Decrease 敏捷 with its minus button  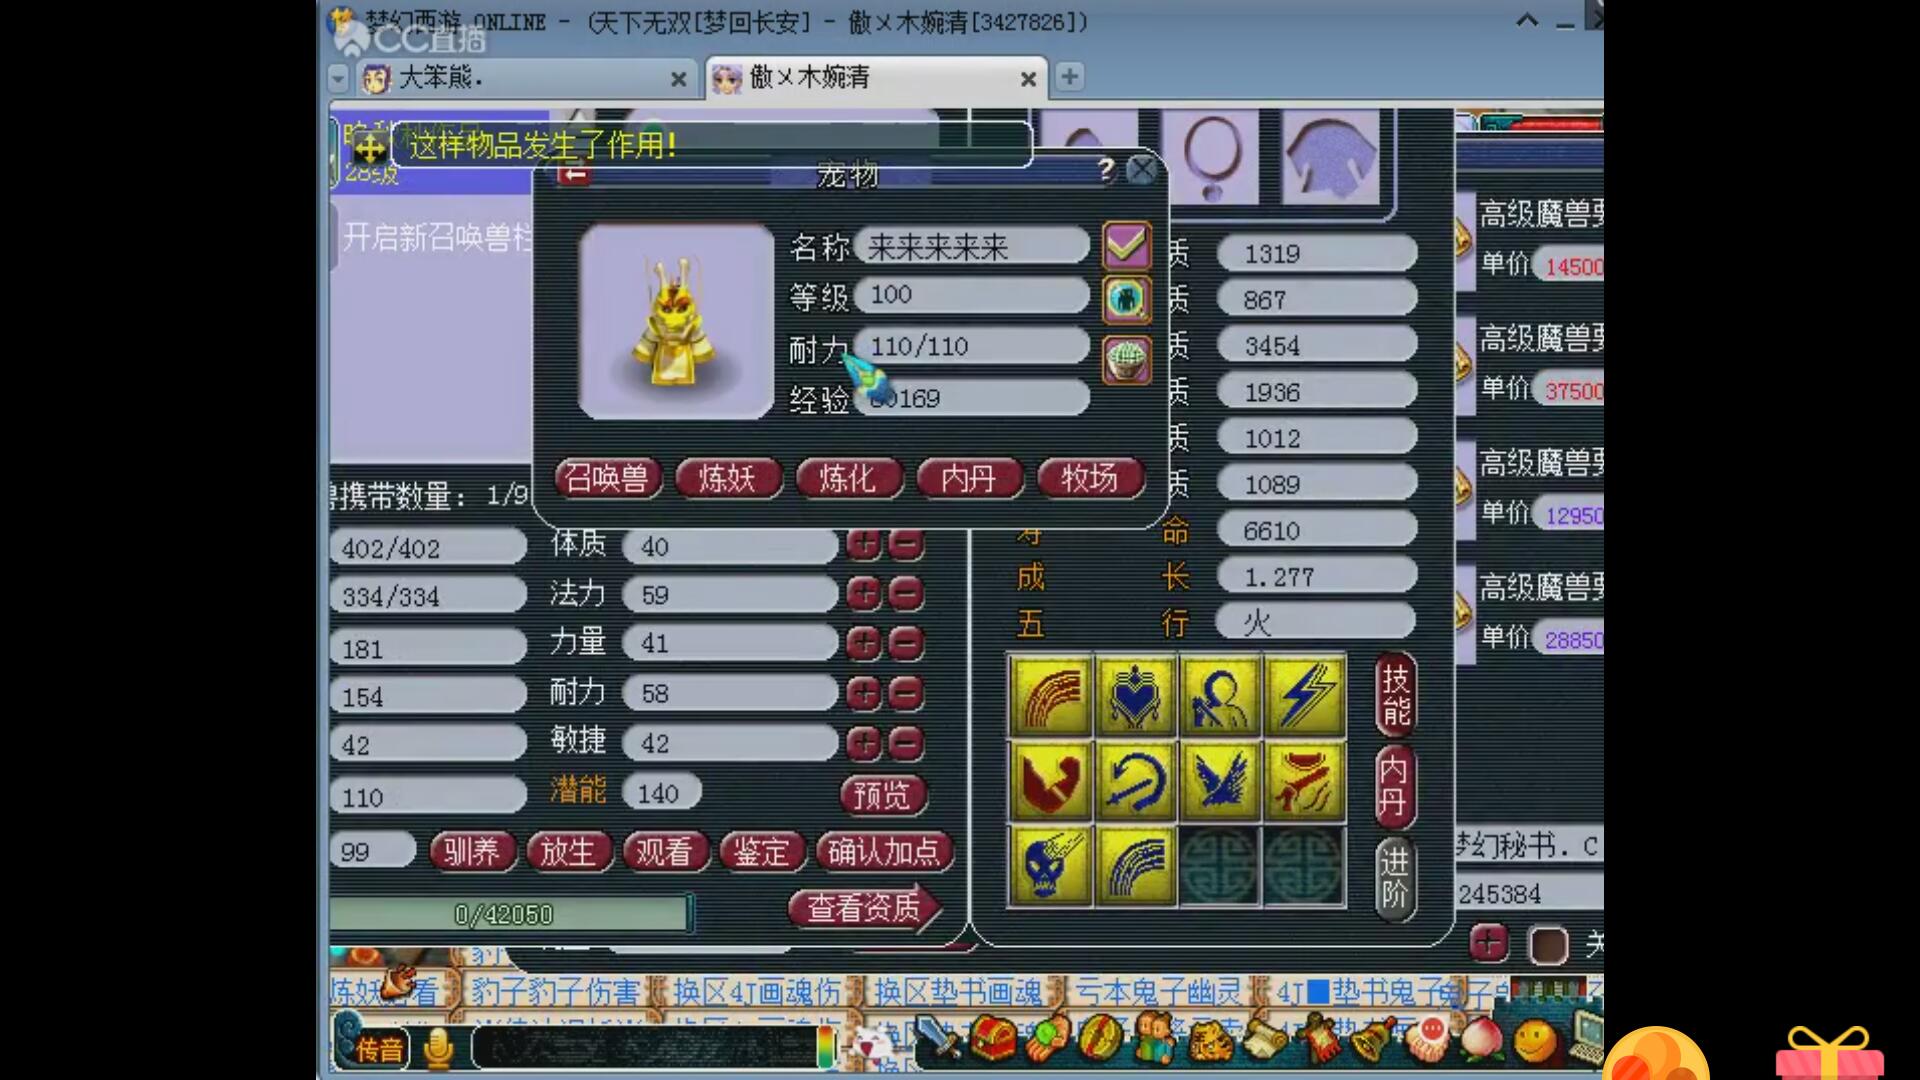click(906, 743)
